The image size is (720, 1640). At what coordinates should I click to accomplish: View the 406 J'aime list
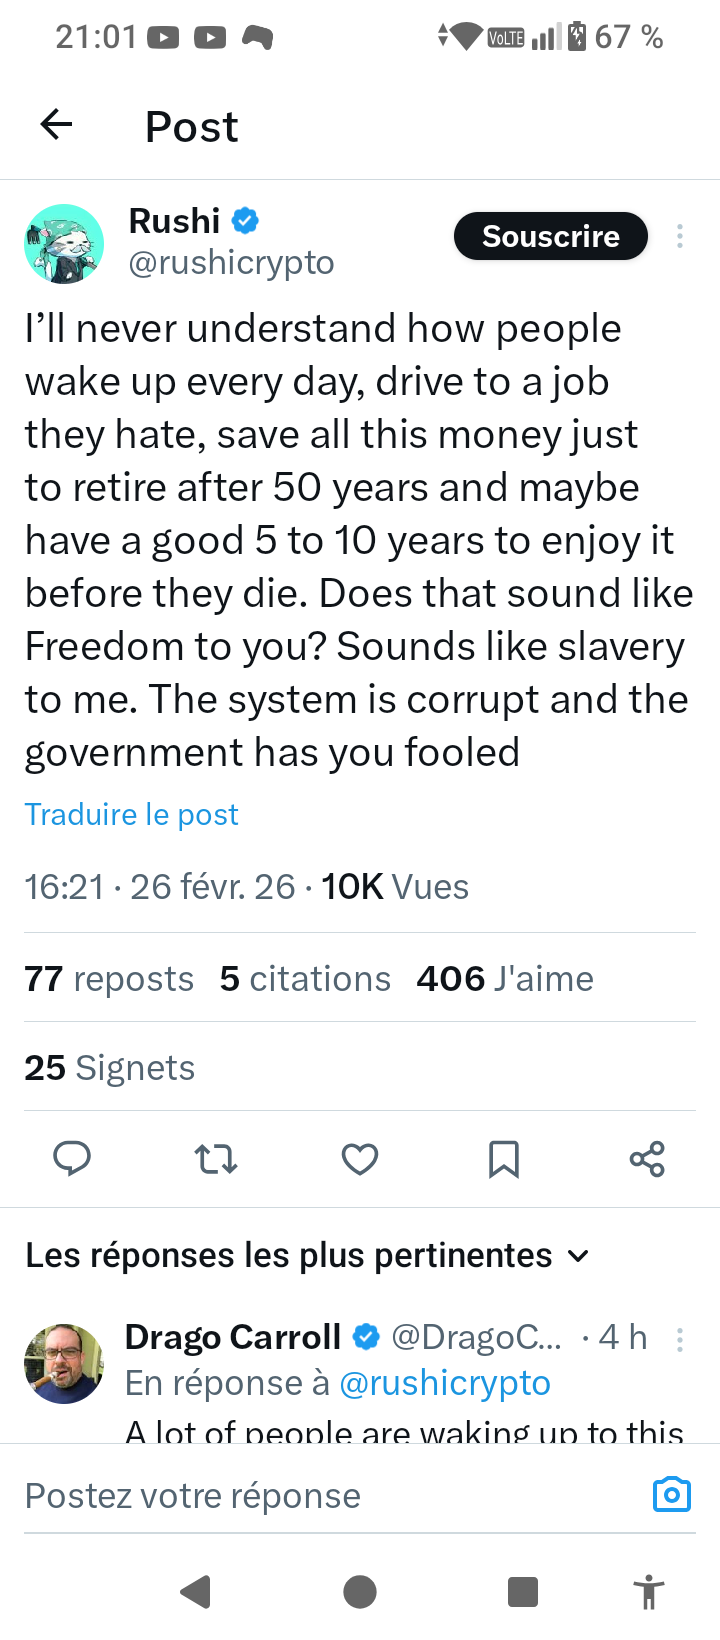(504, 978)
